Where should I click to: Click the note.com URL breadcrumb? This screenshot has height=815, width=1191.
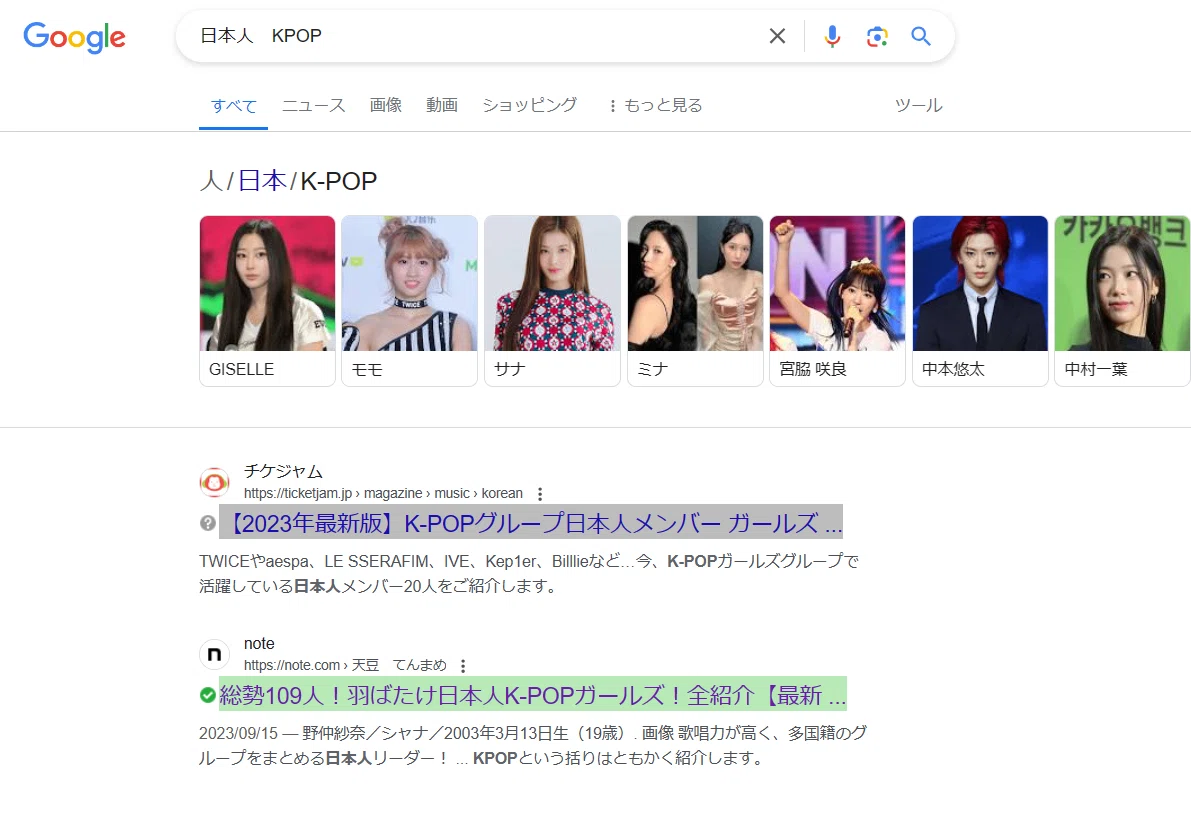(x=346, y=665)
